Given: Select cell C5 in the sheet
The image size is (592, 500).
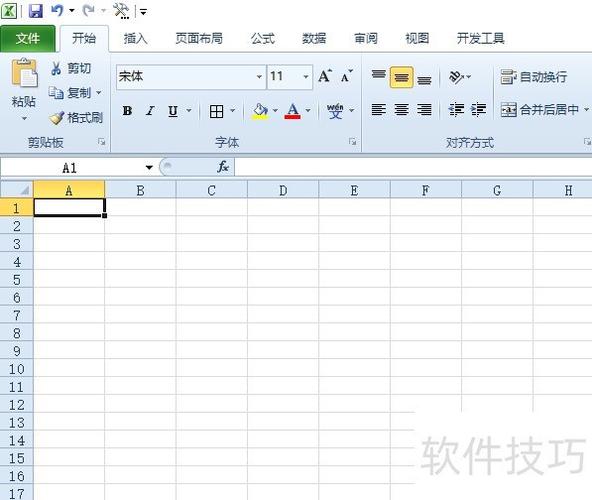Looking at the screenshot, I should [212, 279].
